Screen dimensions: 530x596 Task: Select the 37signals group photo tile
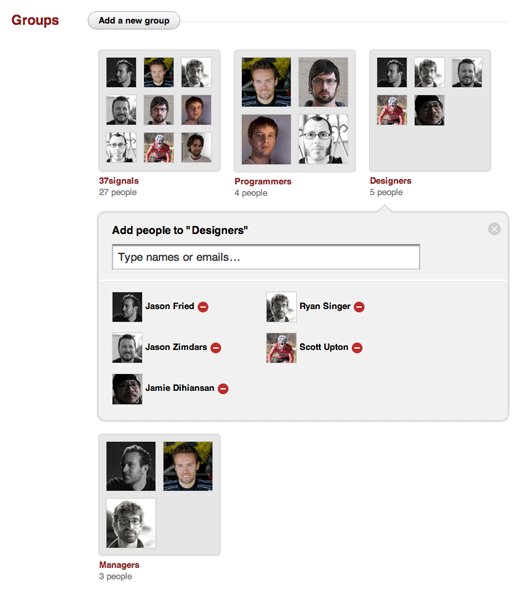pyautogui.click(x=159, y=110)
